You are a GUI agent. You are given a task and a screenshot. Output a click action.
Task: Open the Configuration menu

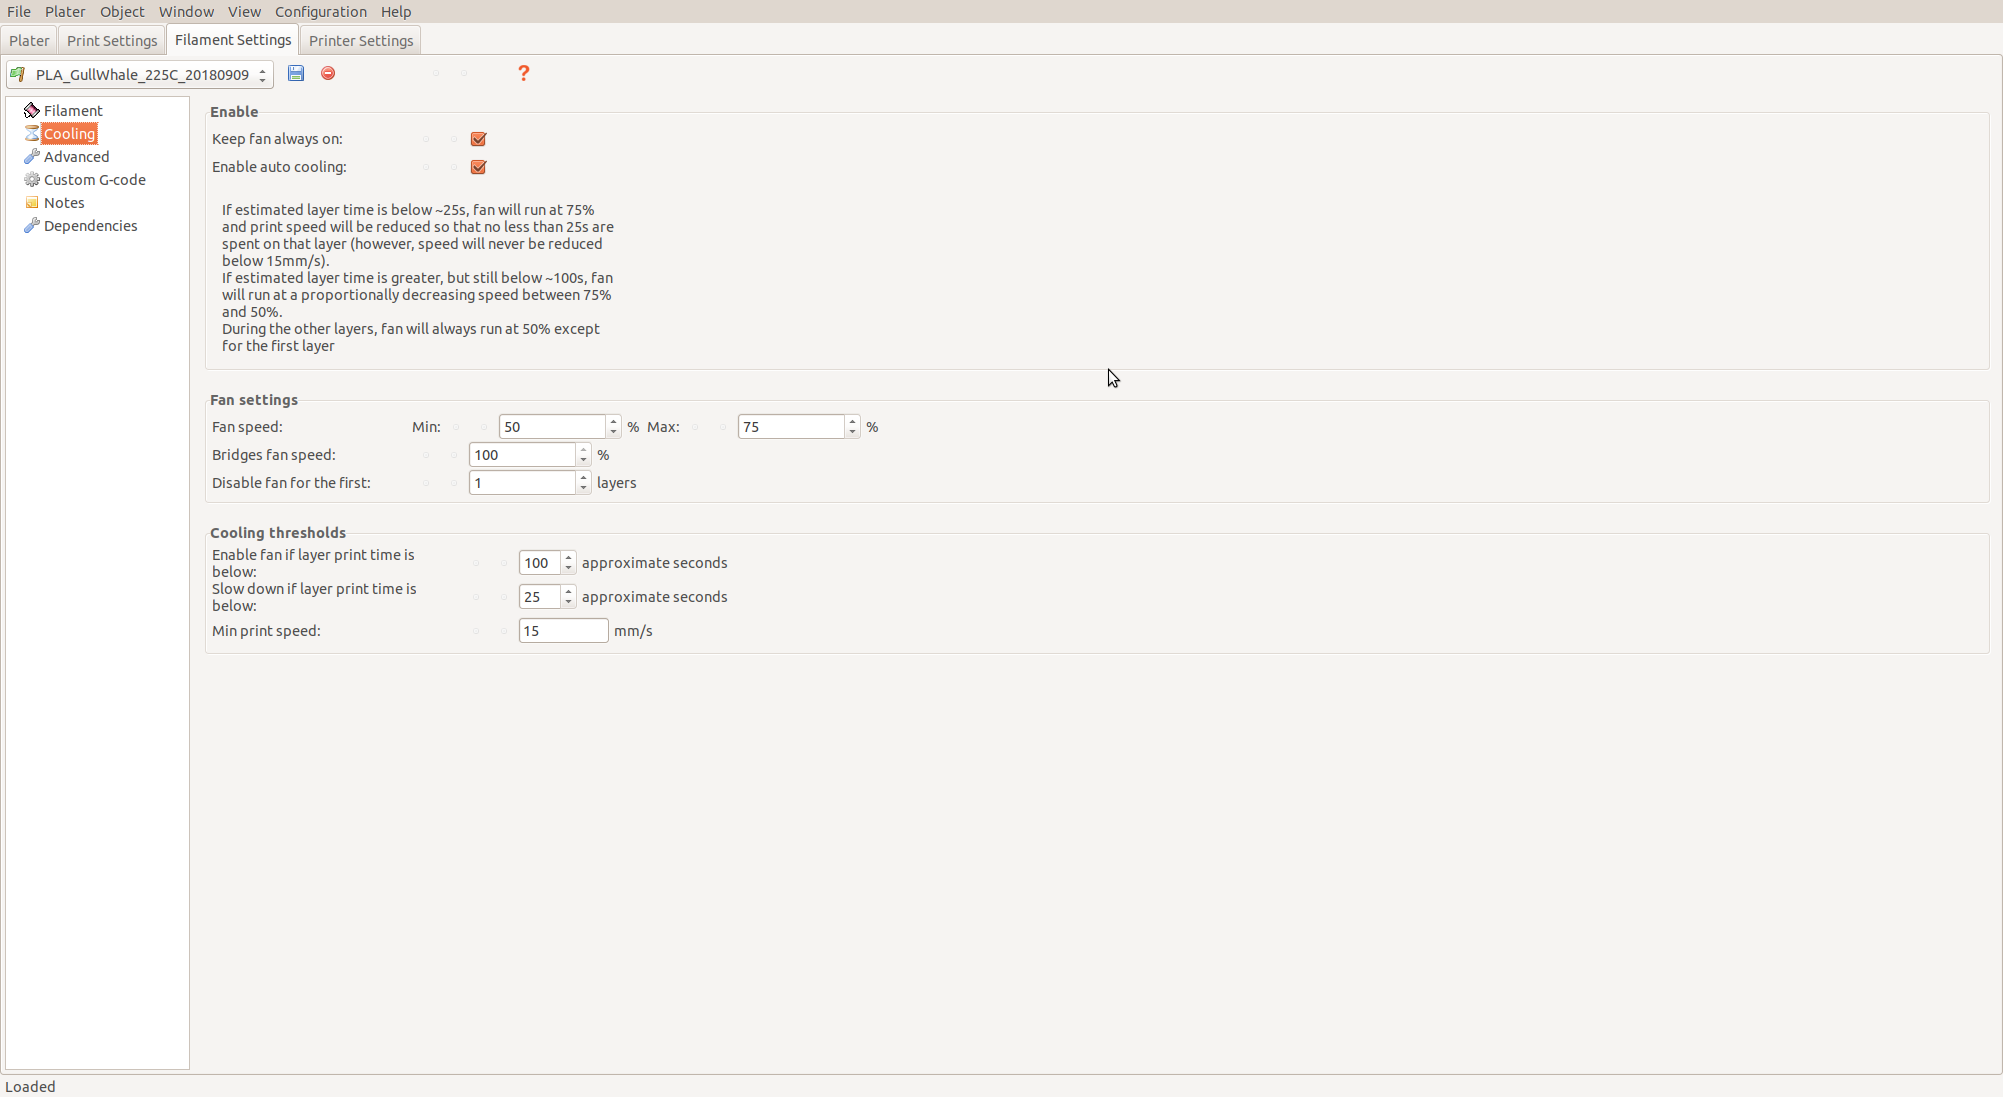(x=320, y=11)
